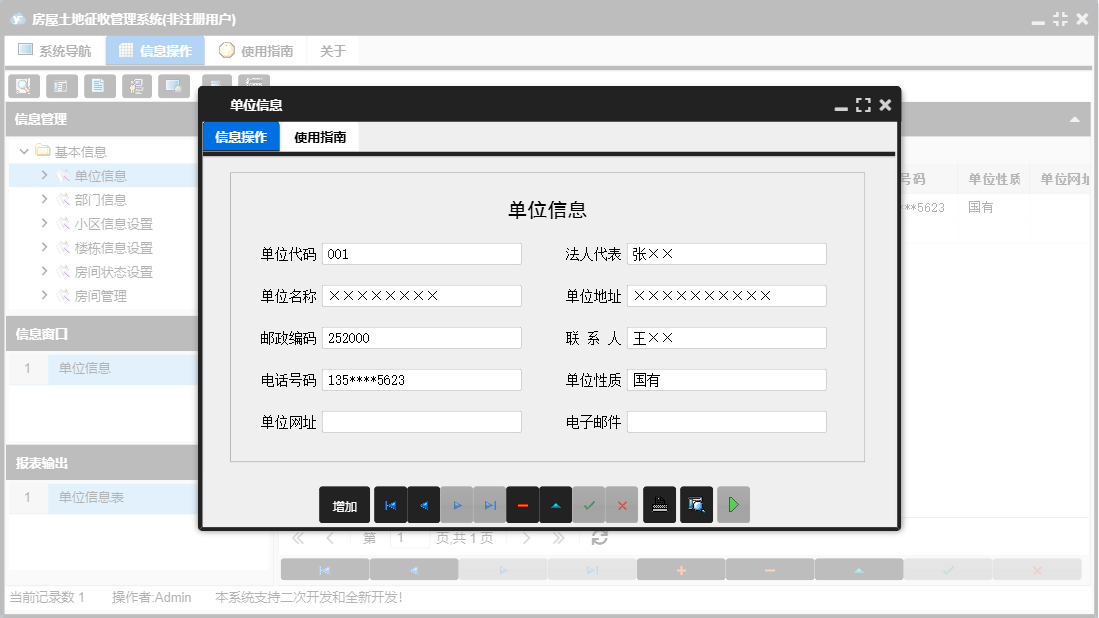Open print preview from the dialog toolbar
The width and height of the screenshot is (1099, 618).
tap(697, 505)
